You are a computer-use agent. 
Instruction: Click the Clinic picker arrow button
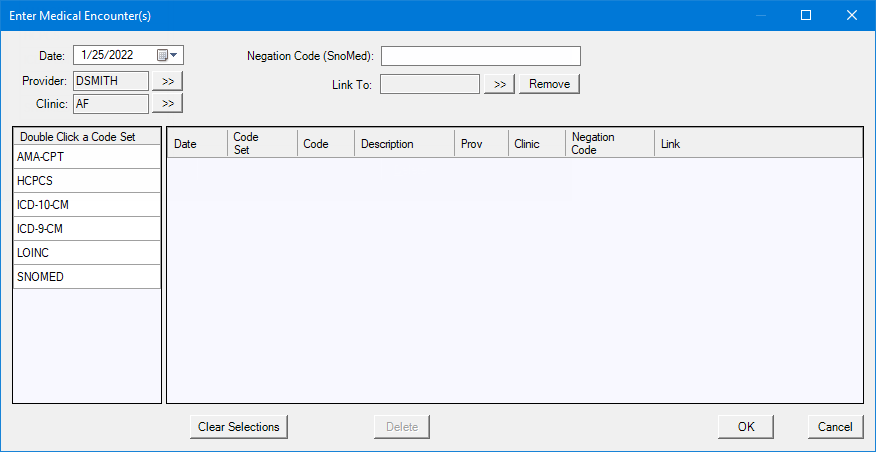tap(167, 103)
